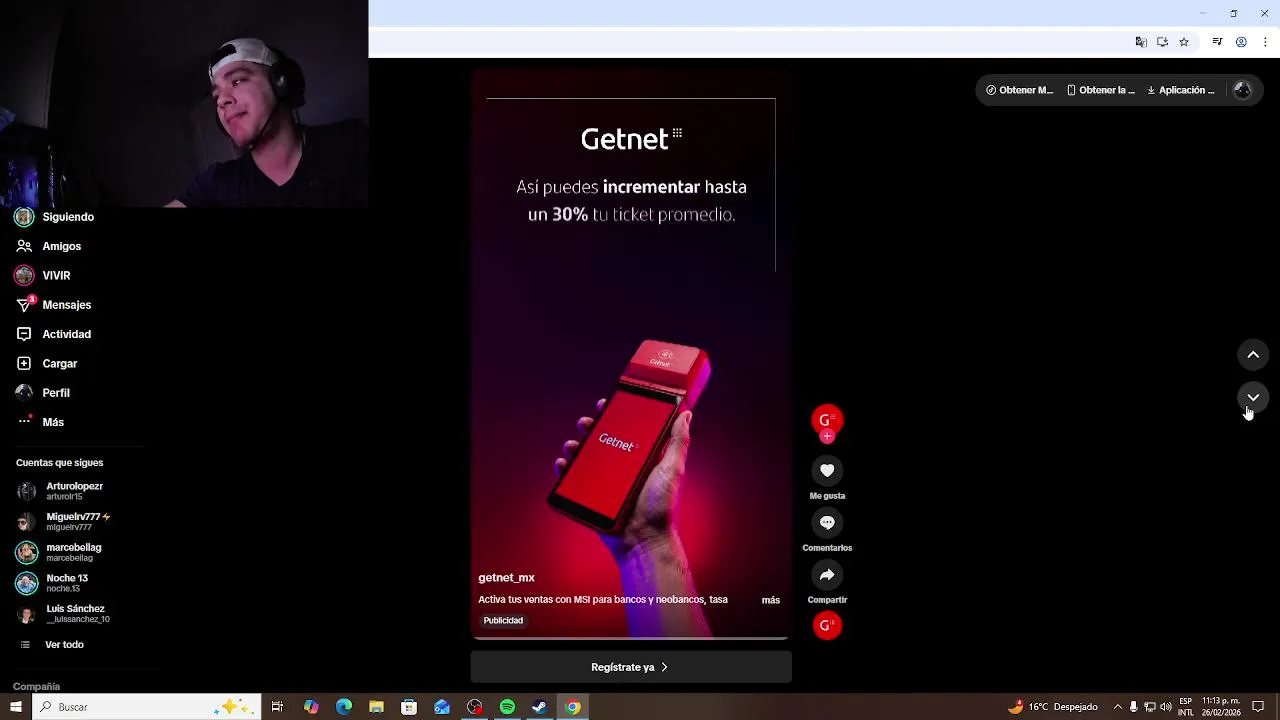Screen dimensions: 1280x720
Task: Open the getnet_mx username link
Action: click(x=506, y=577)
